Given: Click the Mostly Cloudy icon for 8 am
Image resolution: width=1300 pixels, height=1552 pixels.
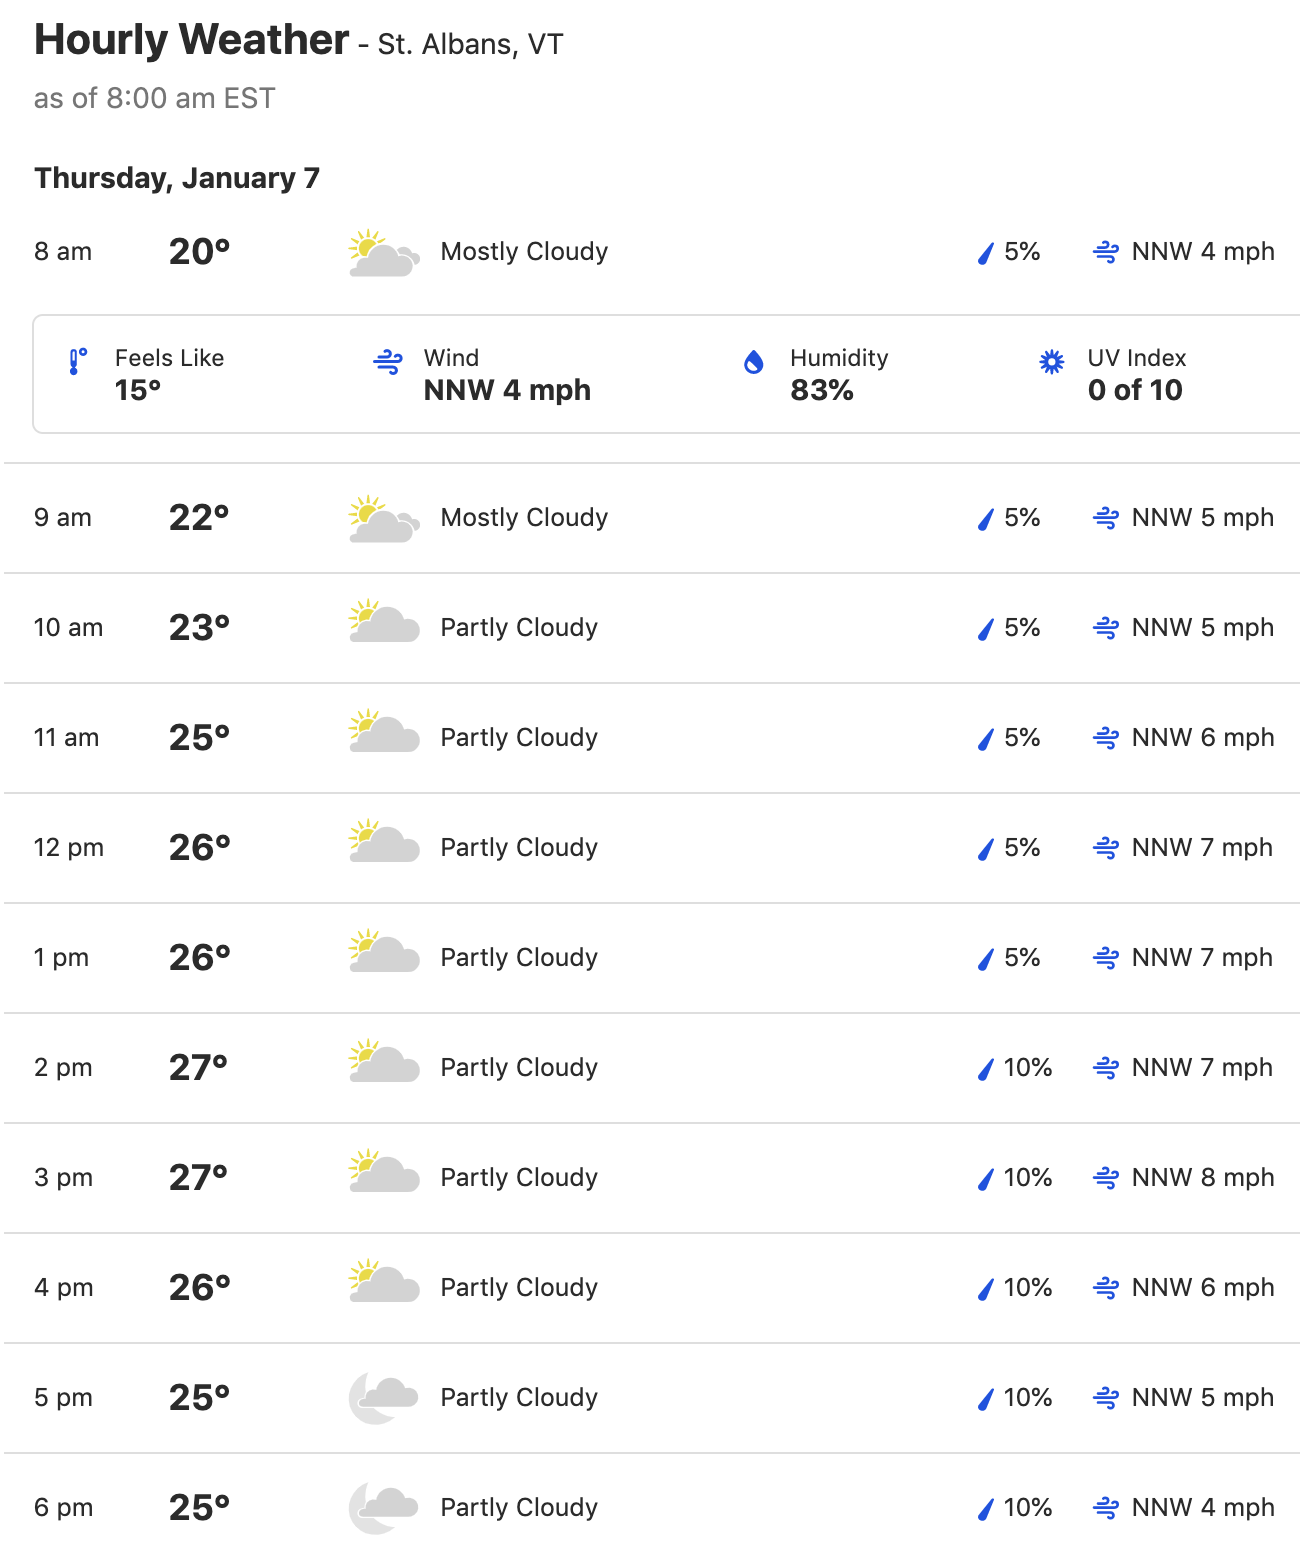Looking at the screenshot, I should tap(384, 253).
